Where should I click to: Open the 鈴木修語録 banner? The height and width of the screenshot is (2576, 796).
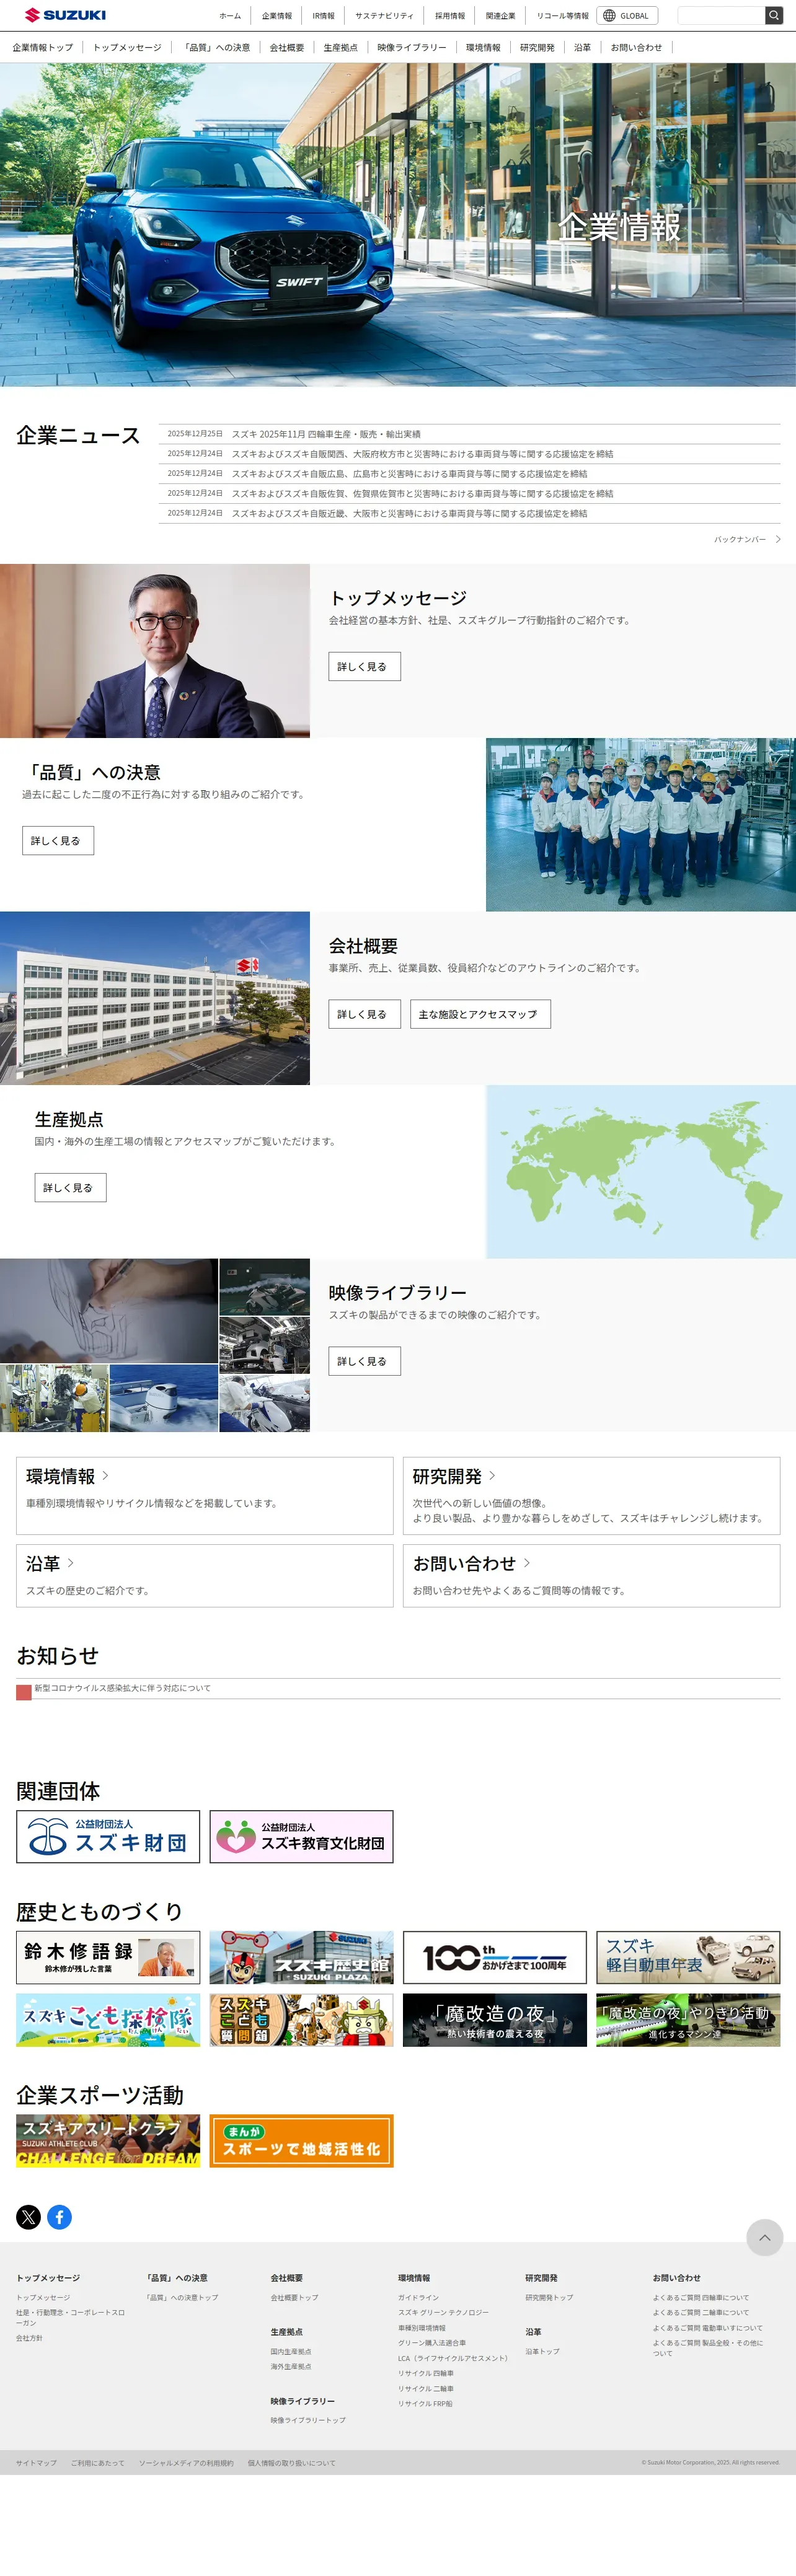pos(108,1957)
